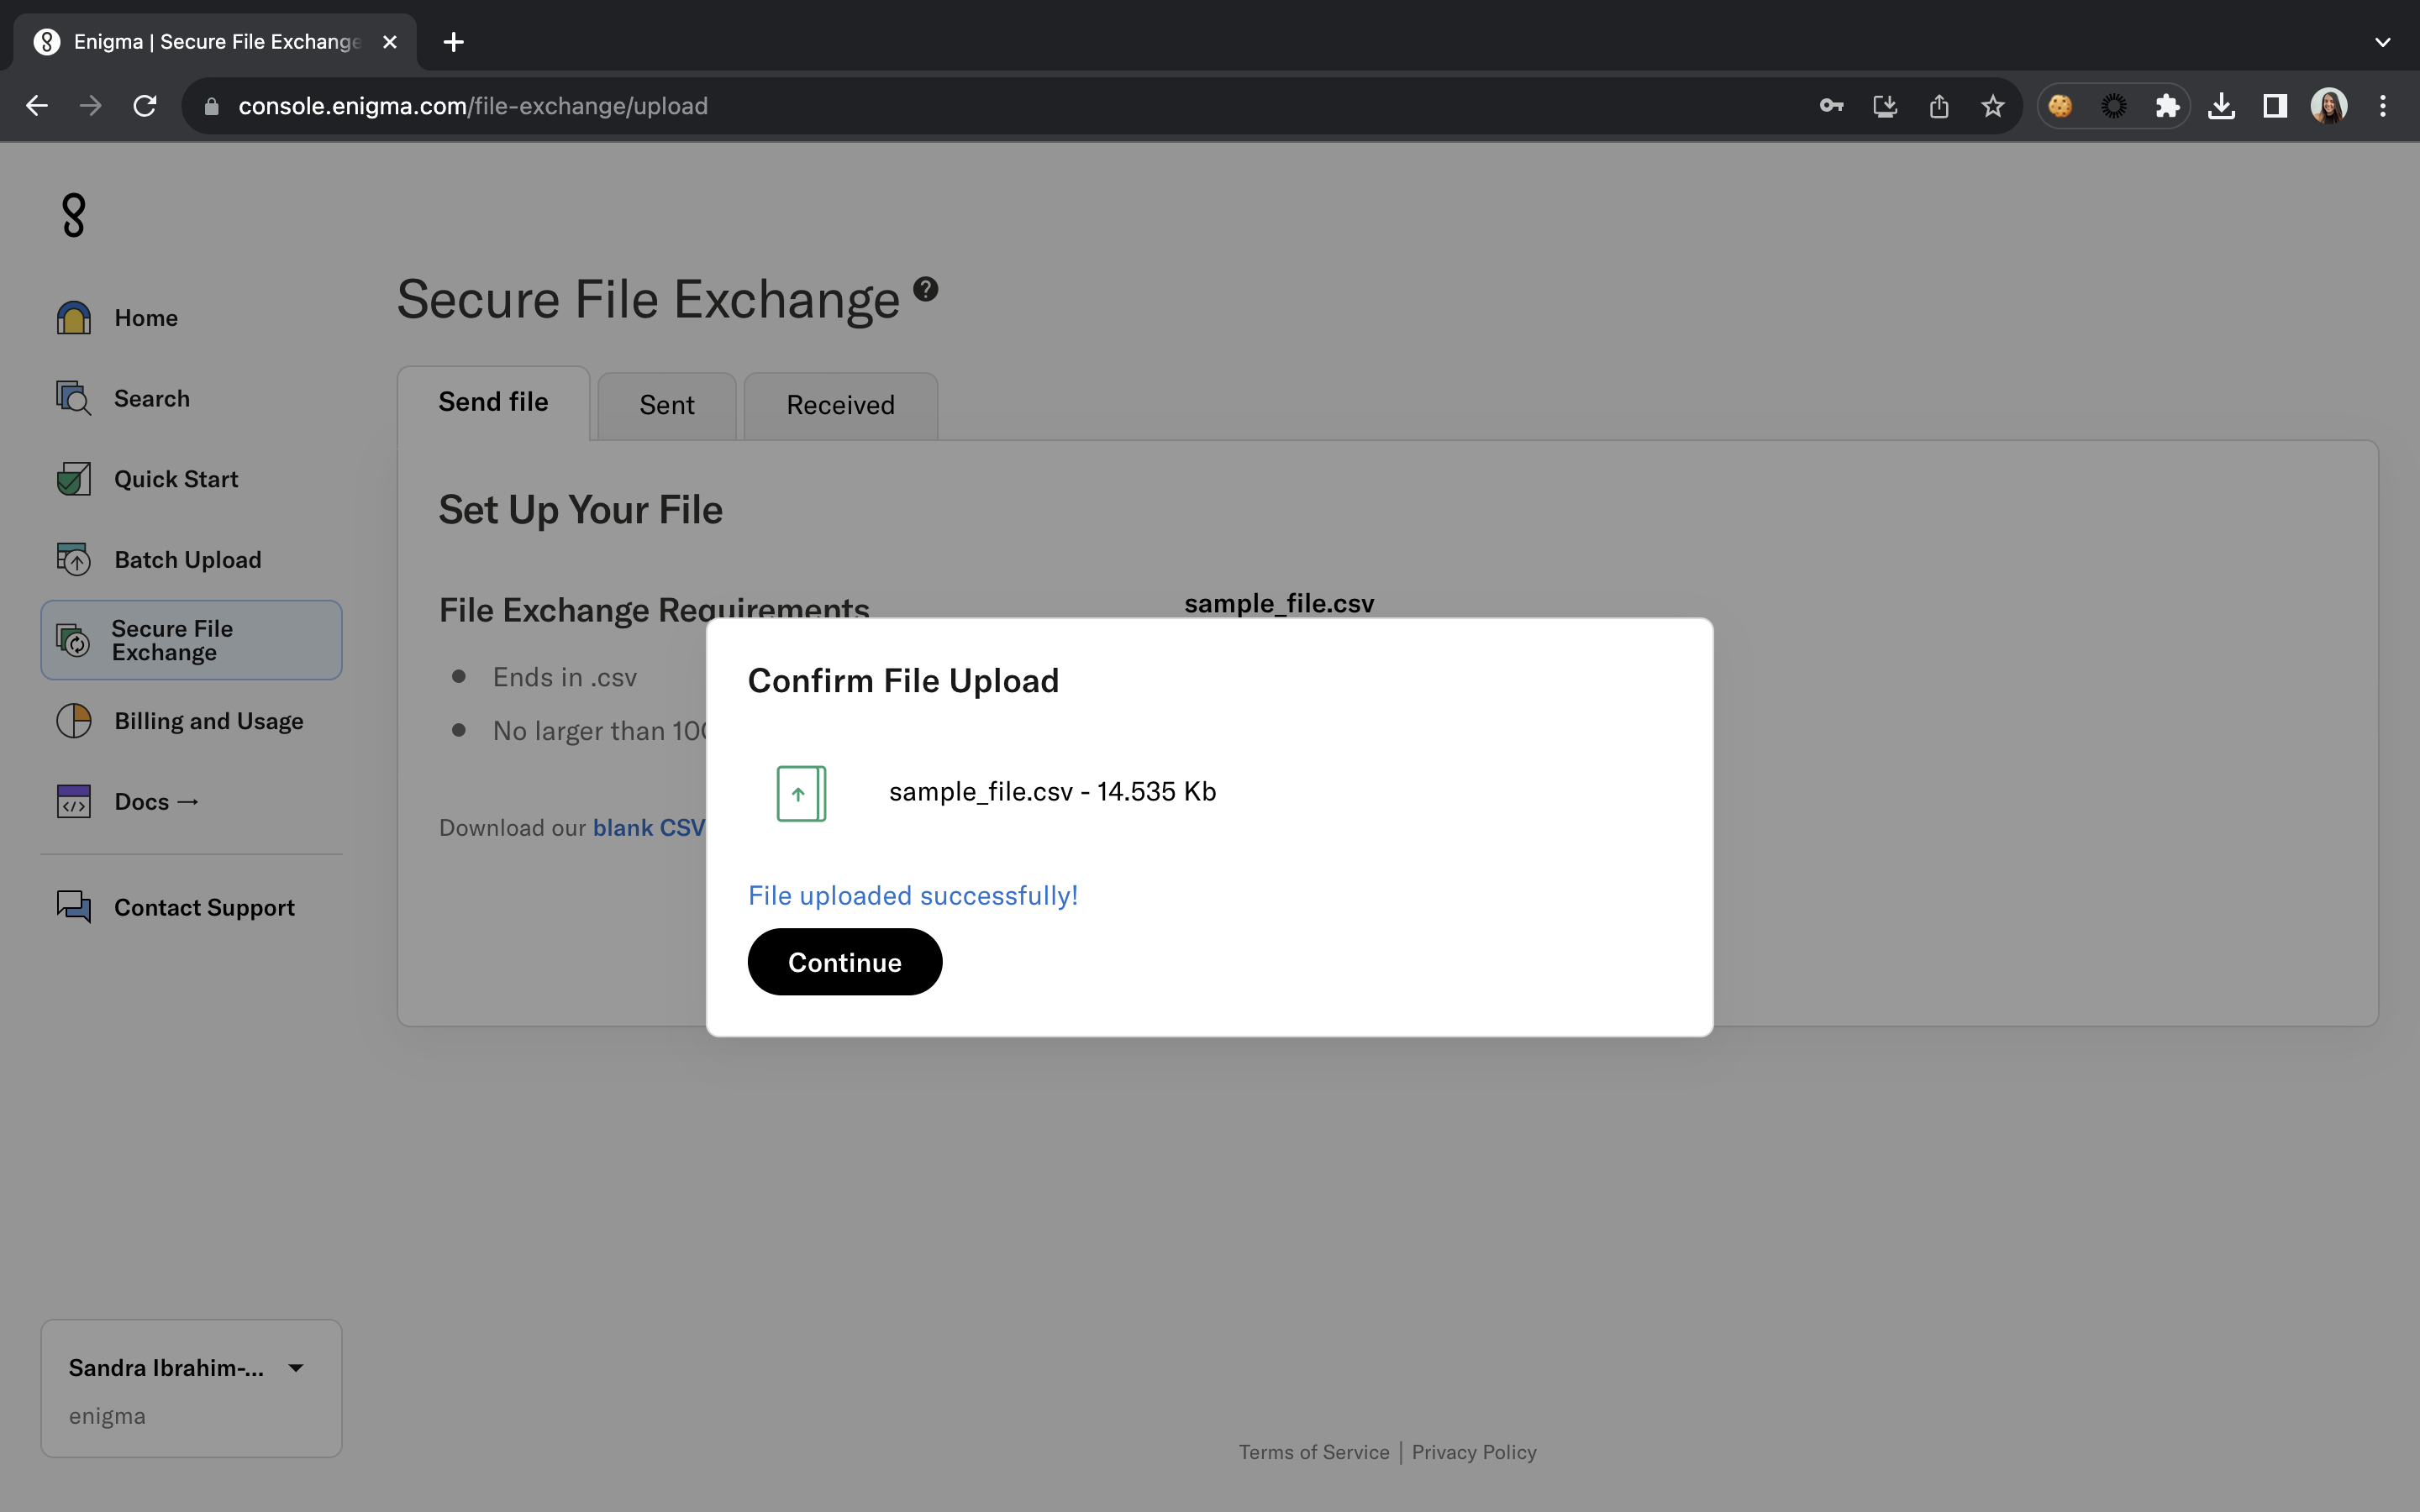Click the Home sidebar icon
The width and height of the screenshot is (2420, 1512).
(x=73, y=318)
